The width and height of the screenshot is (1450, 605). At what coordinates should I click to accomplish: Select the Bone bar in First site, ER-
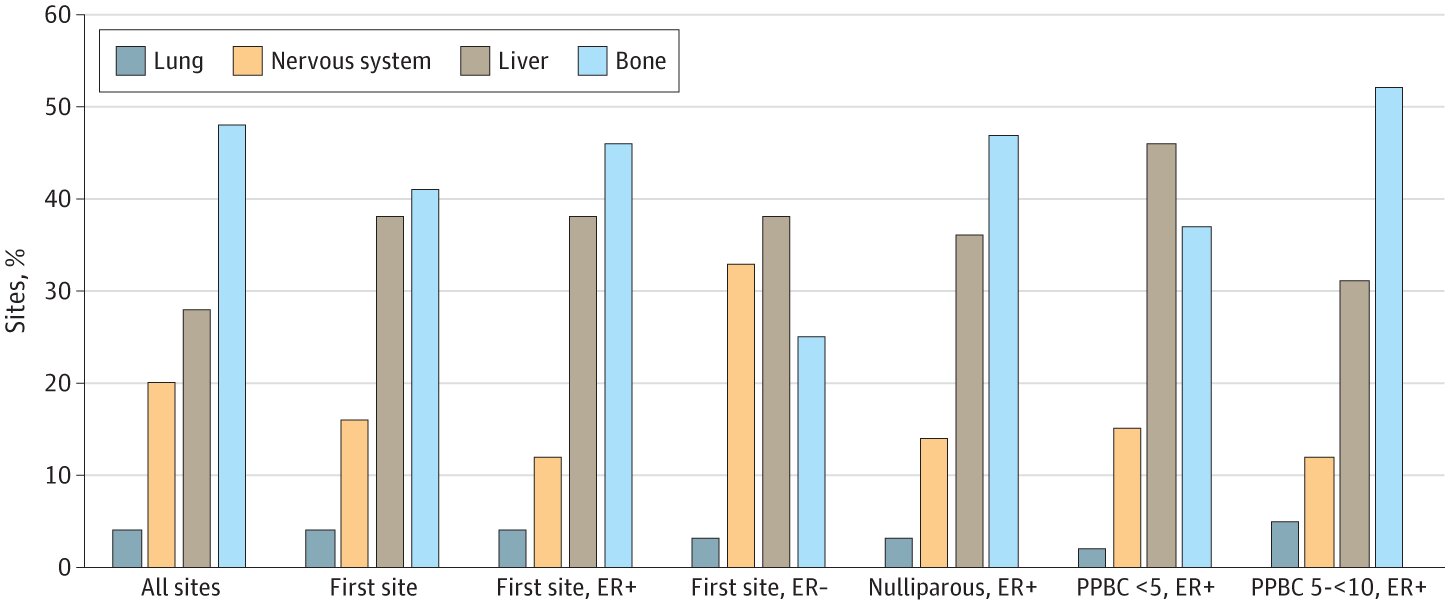811,452
